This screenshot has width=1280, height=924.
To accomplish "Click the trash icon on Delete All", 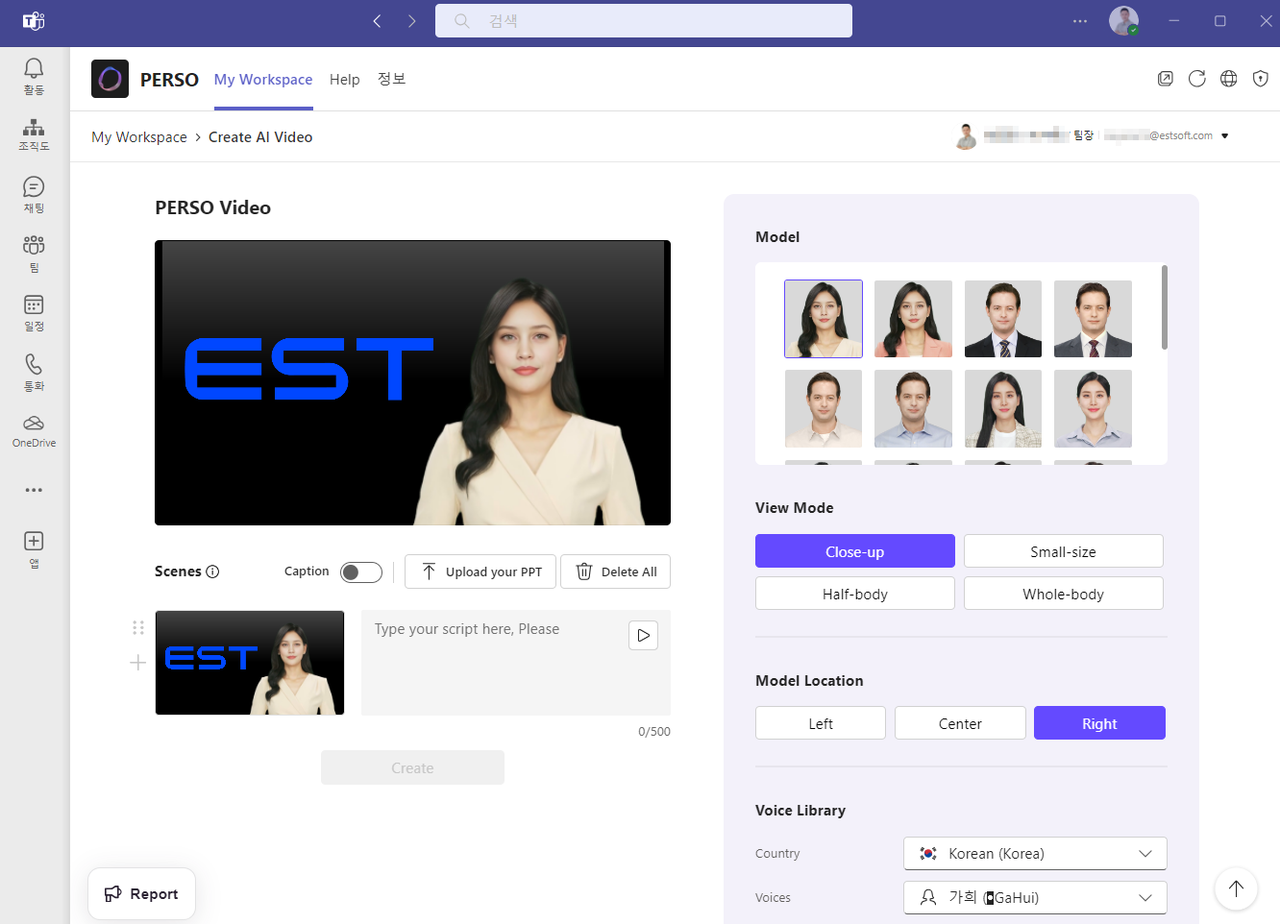I will coord(585,571).
